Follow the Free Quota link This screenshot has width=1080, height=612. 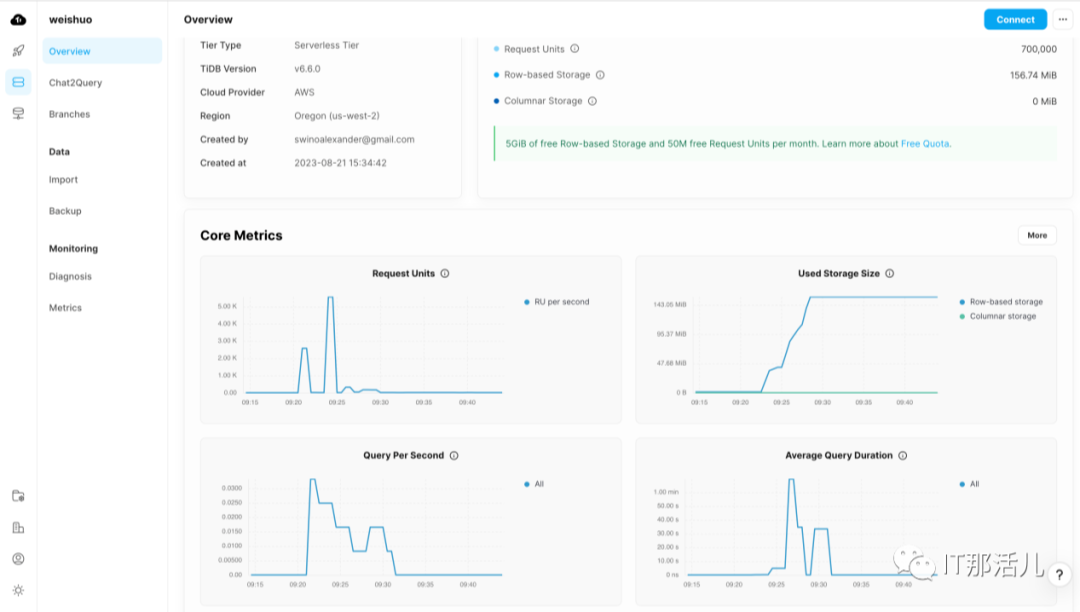925,144
